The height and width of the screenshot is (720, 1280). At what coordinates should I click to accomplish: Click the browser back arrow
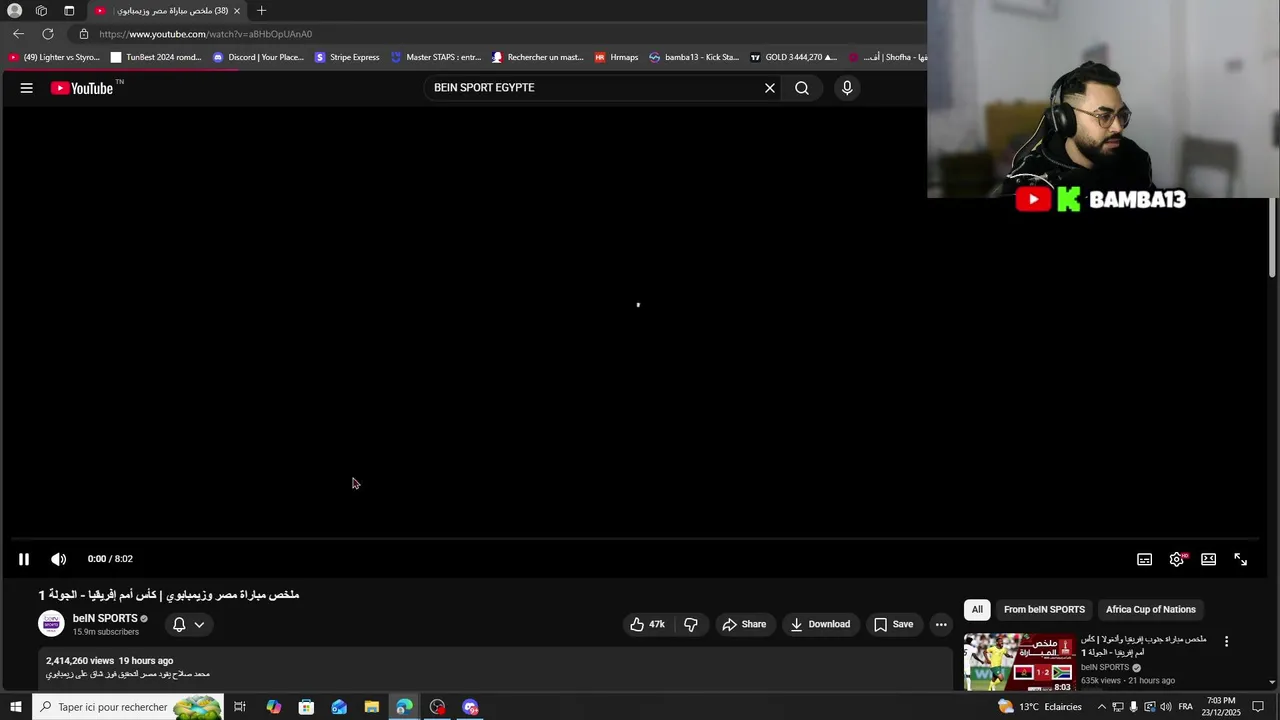[18, 33]
